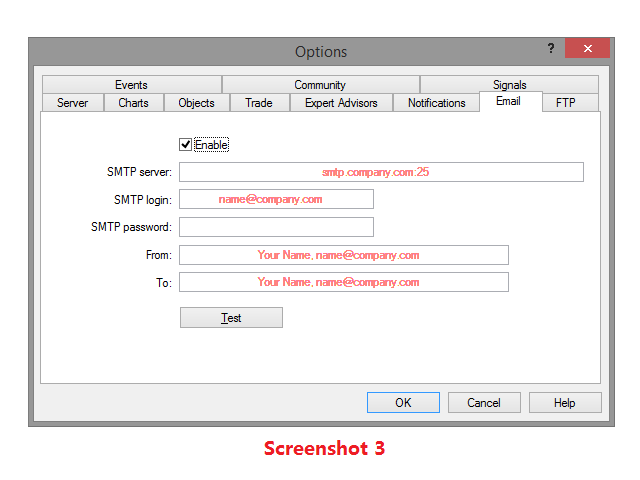
Task: Click the Cancel button
Action: [484, 403]
